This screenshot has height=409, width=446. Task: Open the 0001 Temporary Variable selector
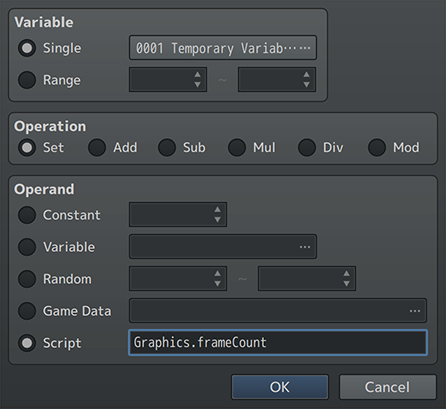click(x=223, y=48)
